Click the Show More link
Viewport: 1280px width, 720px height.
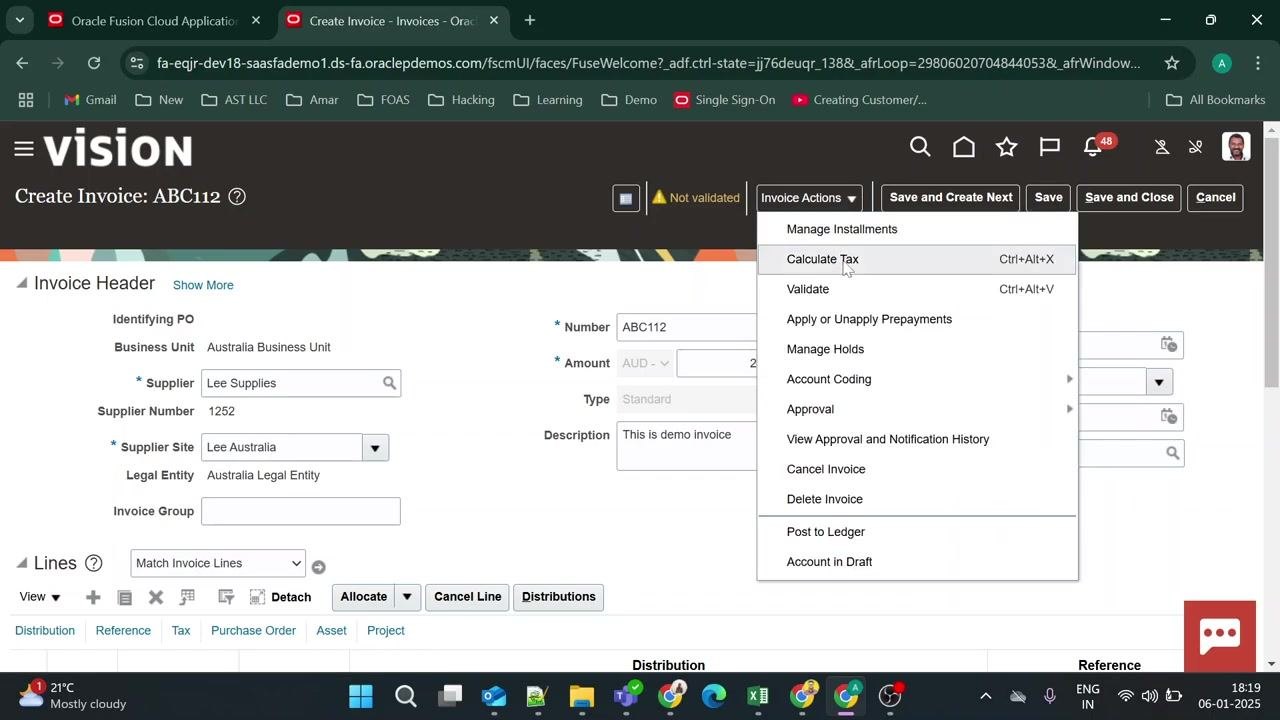pos(203,285)
